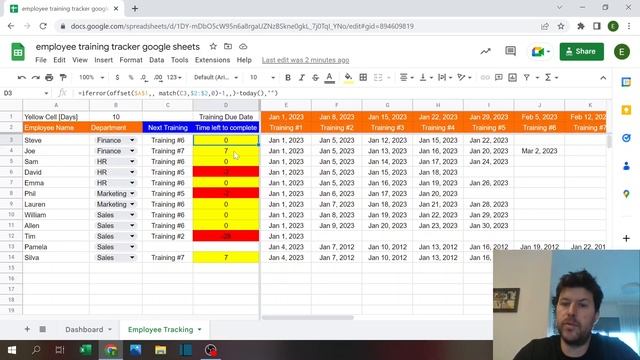The width and height of the screenshot is (640, 360).
Task: Open Employee Tracking tab options arrow
Action: coord(200,330)
